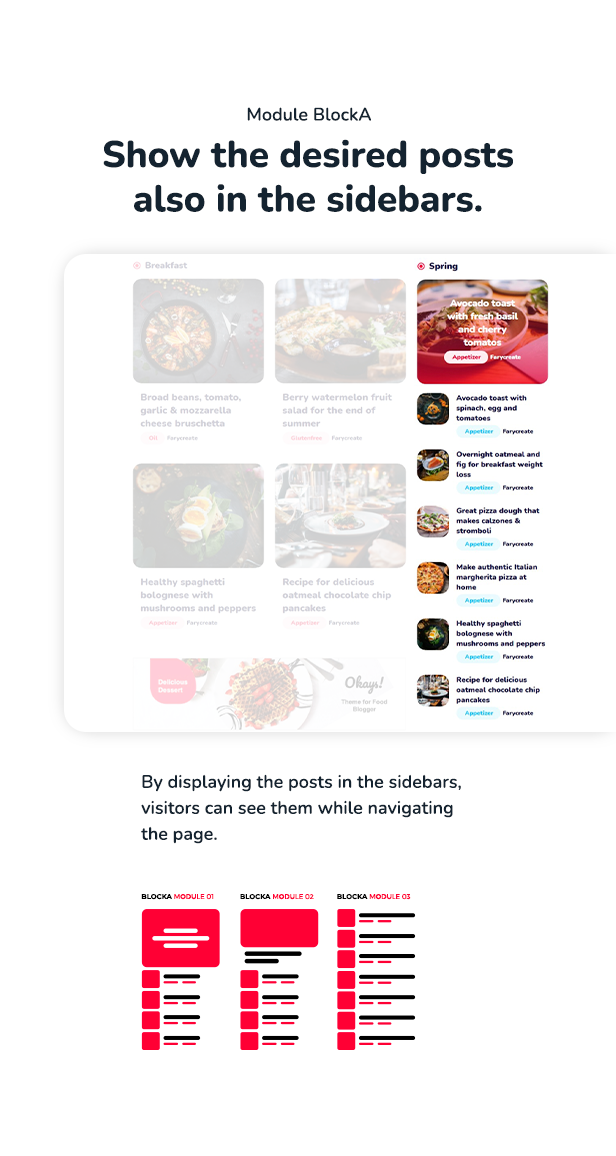This screenshot has width=616, height=1156.
Task: Open the Broad beans bruschetta post image
Action: click(198, 331)
